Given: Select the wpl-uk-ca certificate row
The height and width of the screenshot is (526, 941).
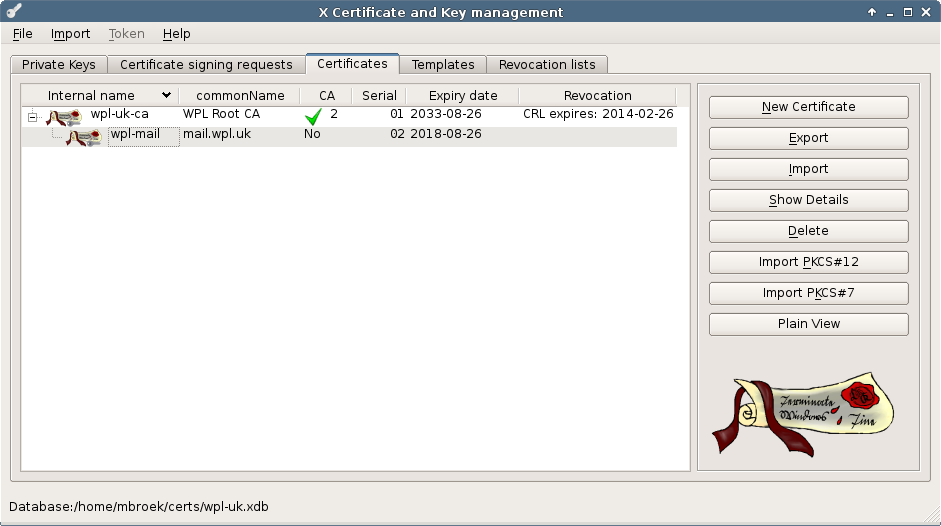Looking at the screenshot, I should [349, 116].
